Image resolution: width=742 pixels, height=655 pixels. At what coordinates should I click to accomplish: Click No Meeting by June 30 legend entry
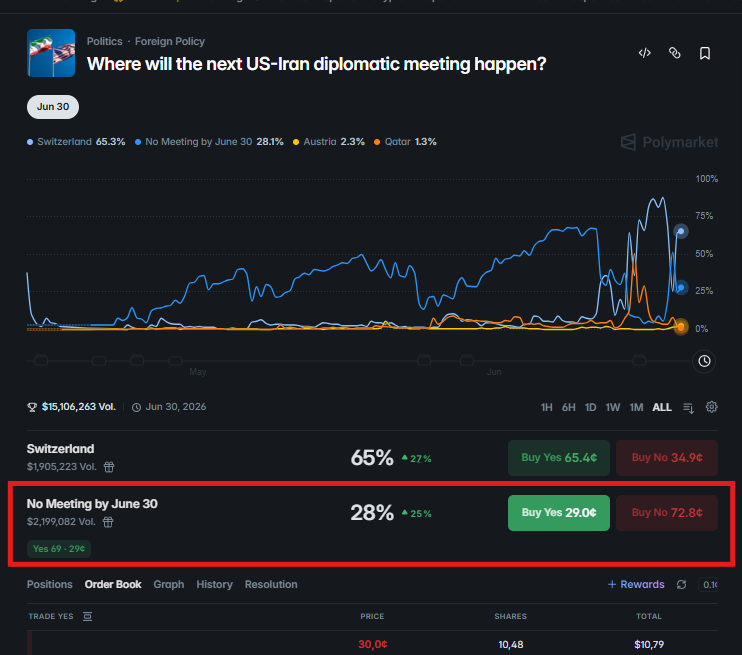209,142
